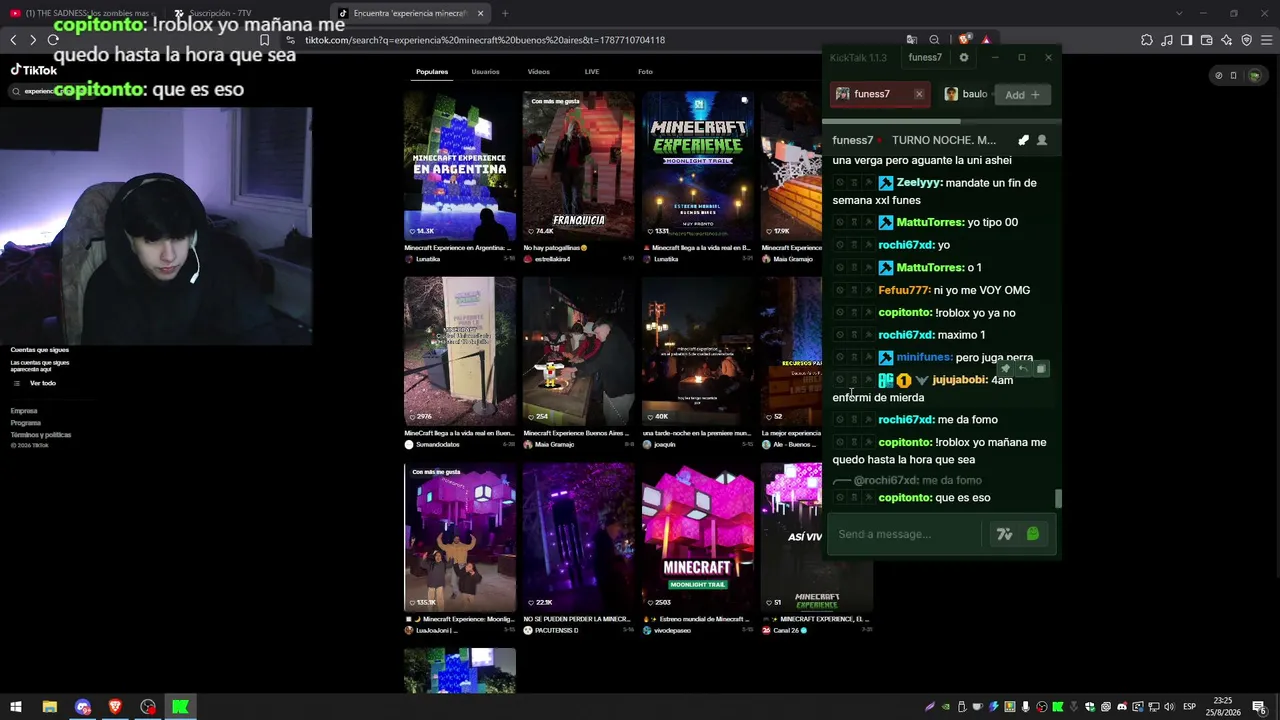This screenshot has width=1280, height=720.
Task: Open the 7TV emote picker
Action: [x=1004, y=534]
